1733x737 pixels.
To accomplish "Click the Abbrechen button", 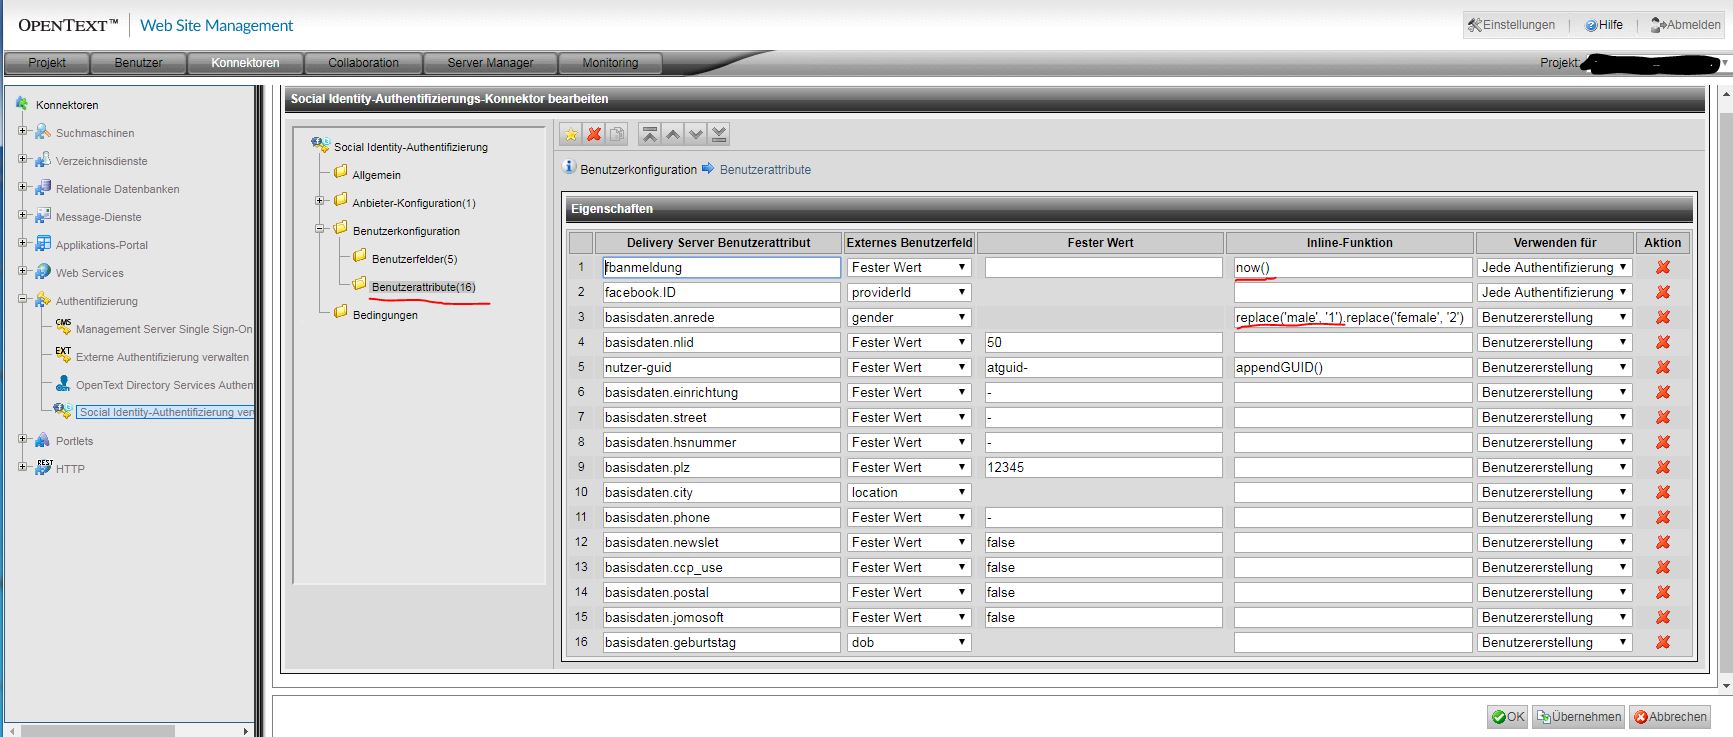I will tap(1670, 717).
